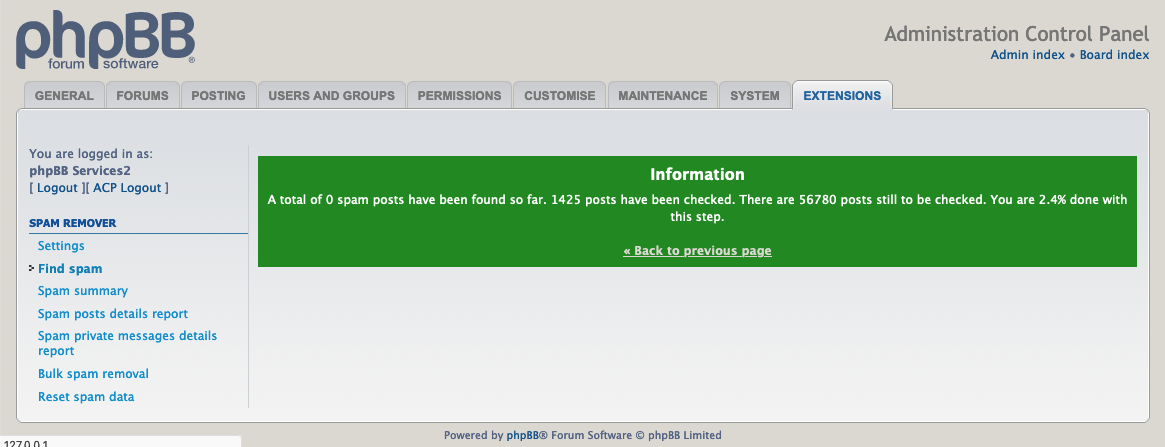Click the phpBB link in the footer
This screenshot has width=1165, height=447.
coord(522,436)
